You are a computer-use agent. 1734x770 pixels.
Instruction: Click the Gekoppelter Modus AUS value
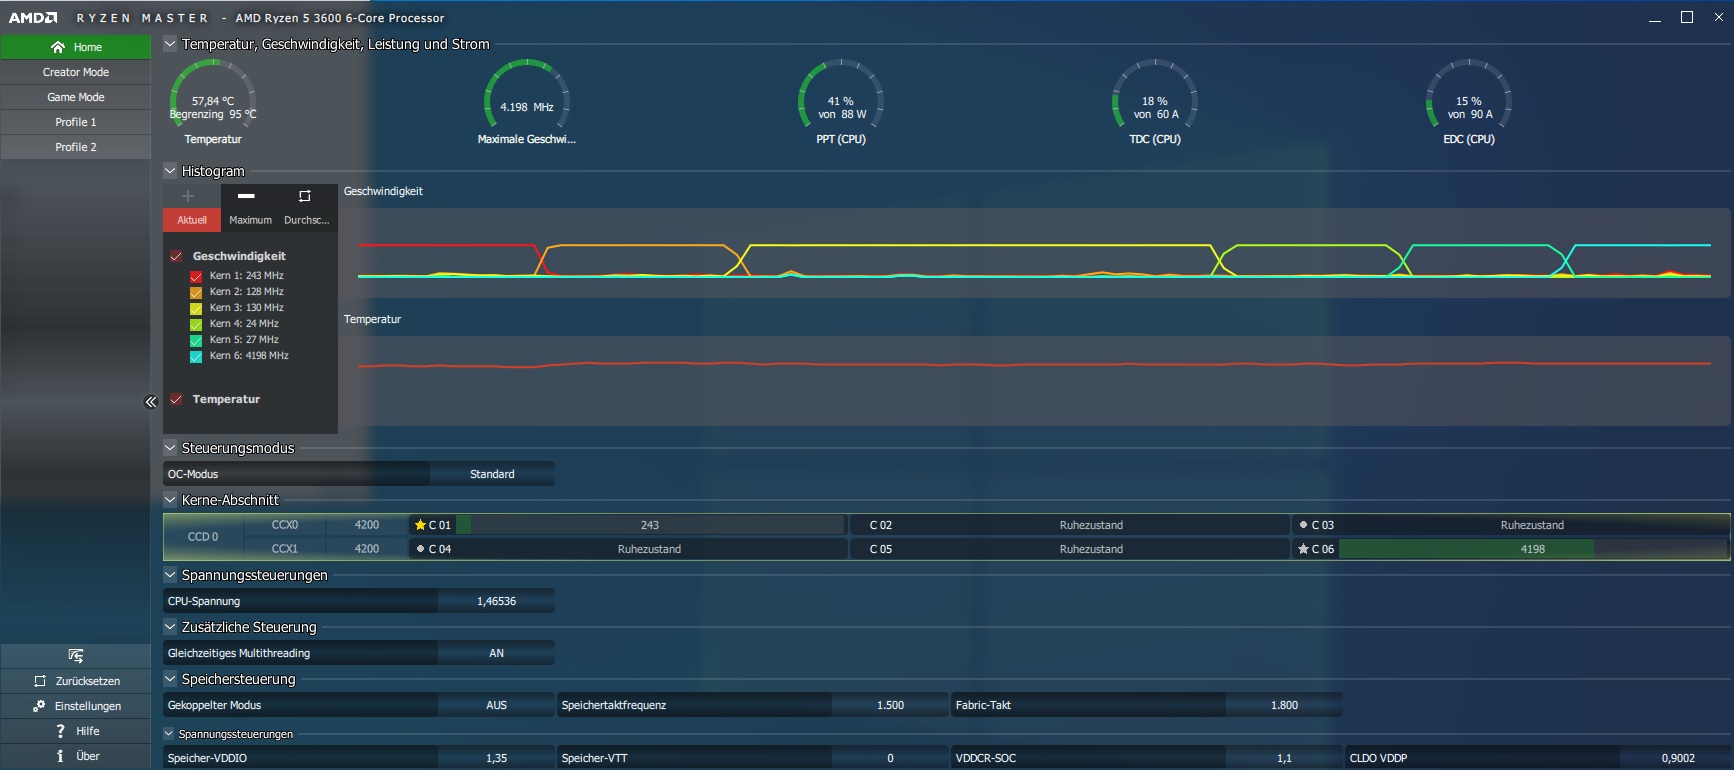[x=496, y=705]
